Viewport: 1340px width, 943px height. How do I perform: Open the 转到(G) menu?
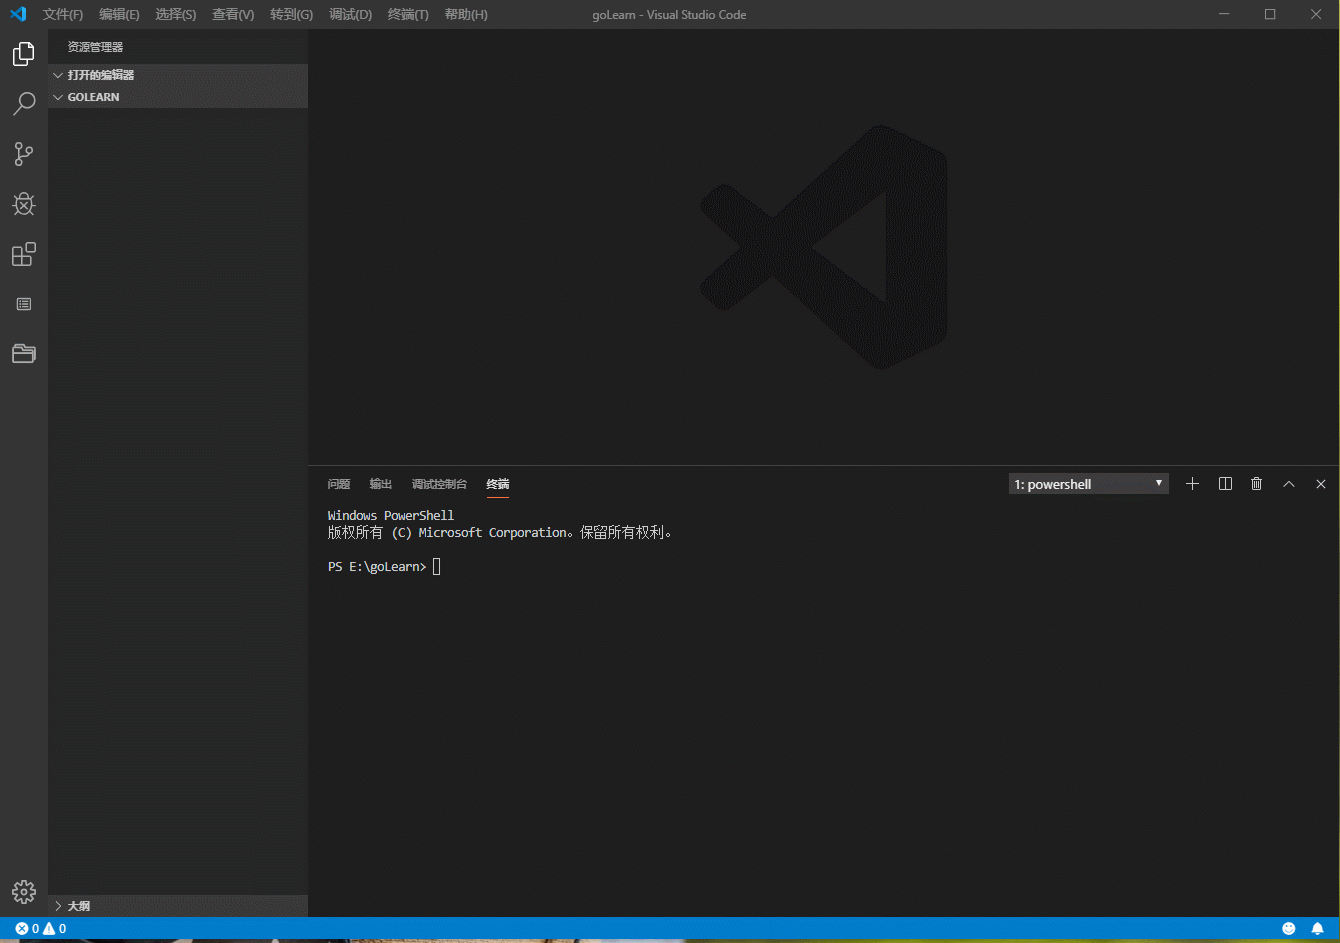[x=291, y=15]
